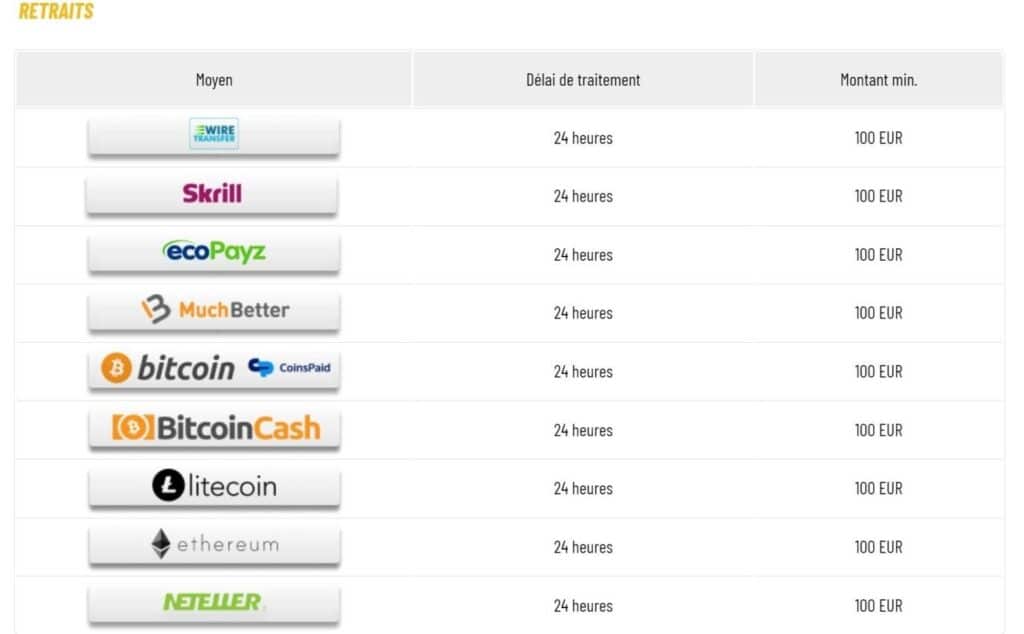Viewport: 1024px width, 634px height.
Task: Select the ethereum withdrawal option
Action: click(214, 545)
